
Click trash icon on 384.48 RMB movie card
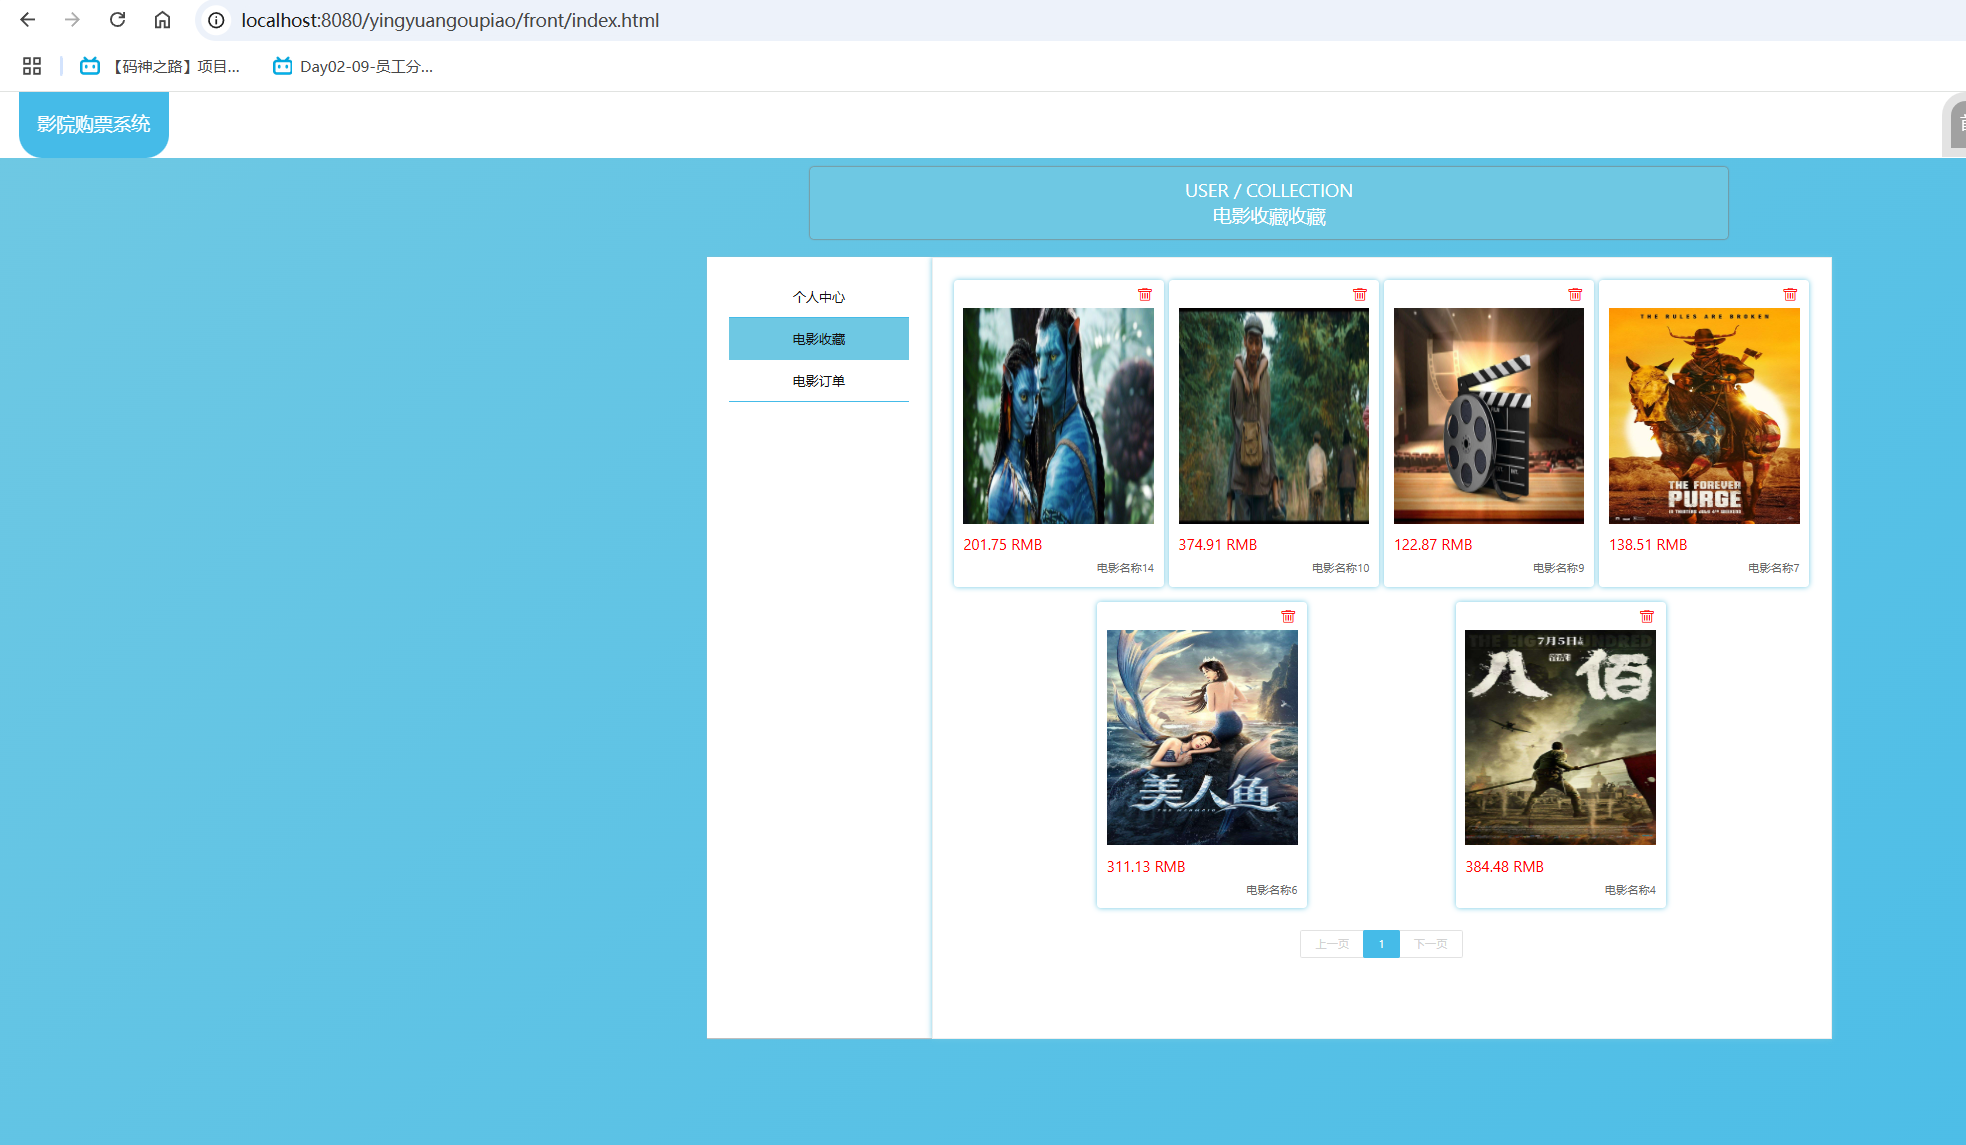[1647, 616]
